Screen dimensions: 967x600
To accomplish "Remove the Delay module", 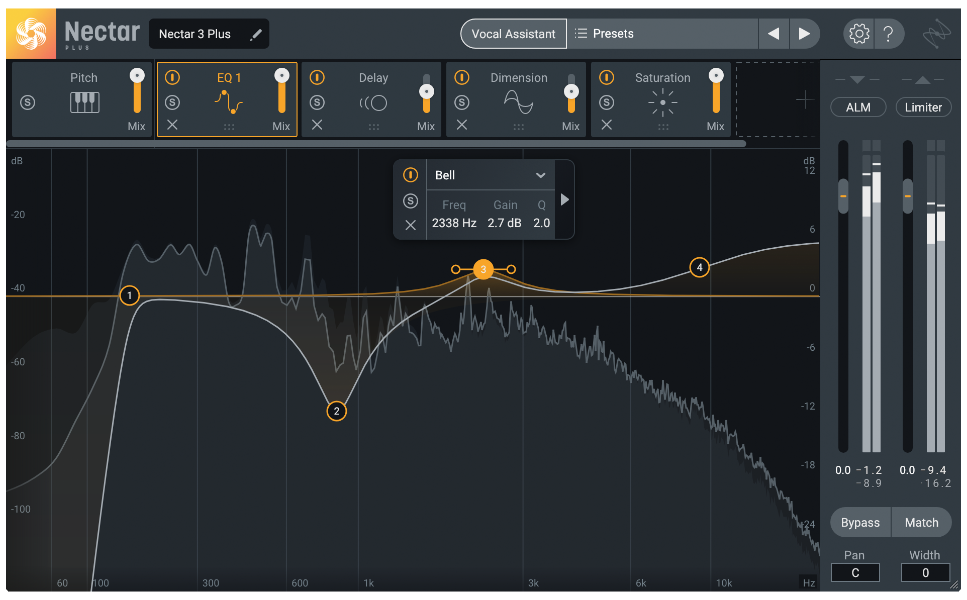I will click(317, 125).
